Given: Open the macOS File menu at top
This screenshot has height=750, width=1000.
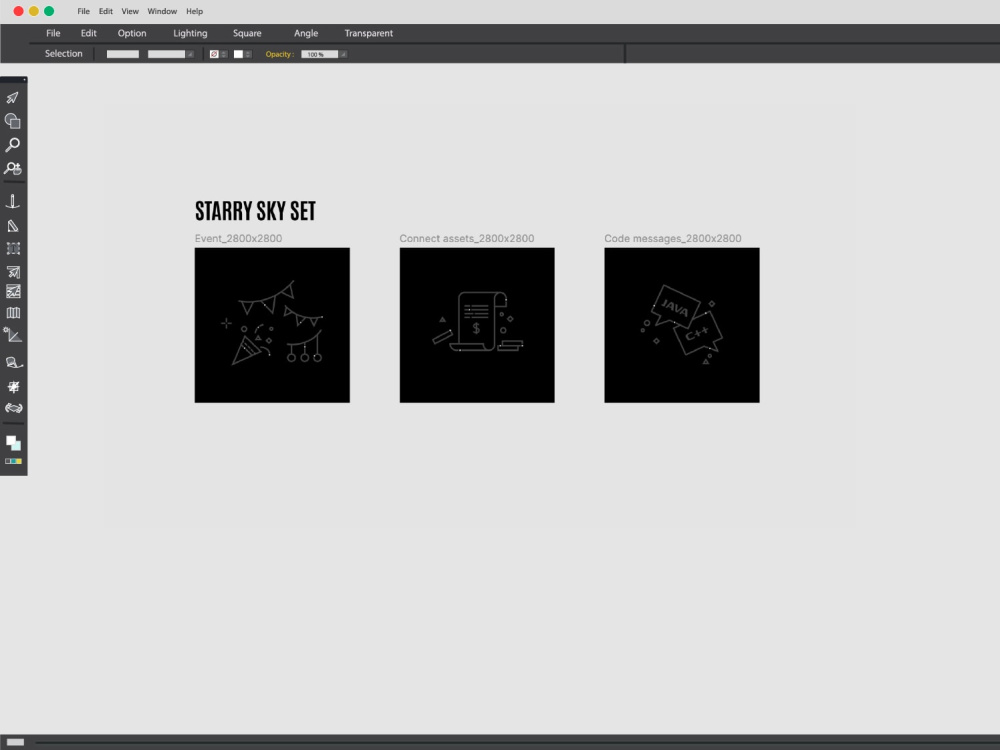Looking at the screenshot, I should click(84, 11).
